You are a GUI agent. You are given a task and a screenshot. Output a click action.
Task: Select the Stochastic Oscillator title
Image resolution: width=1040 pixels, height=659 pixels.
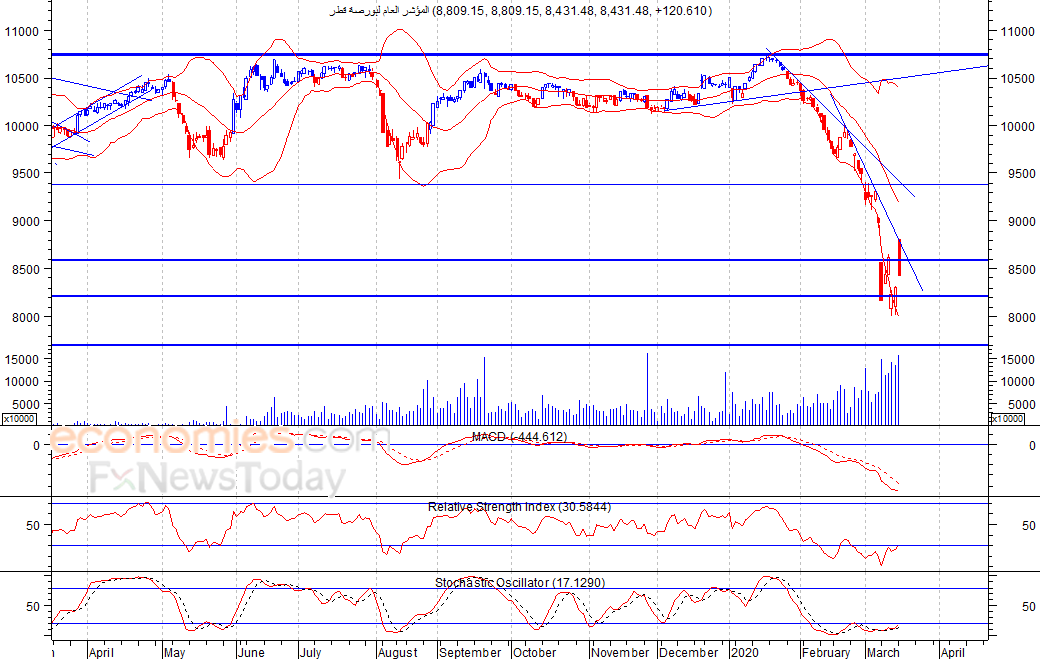pyautogui.click(x=520, y=583)
